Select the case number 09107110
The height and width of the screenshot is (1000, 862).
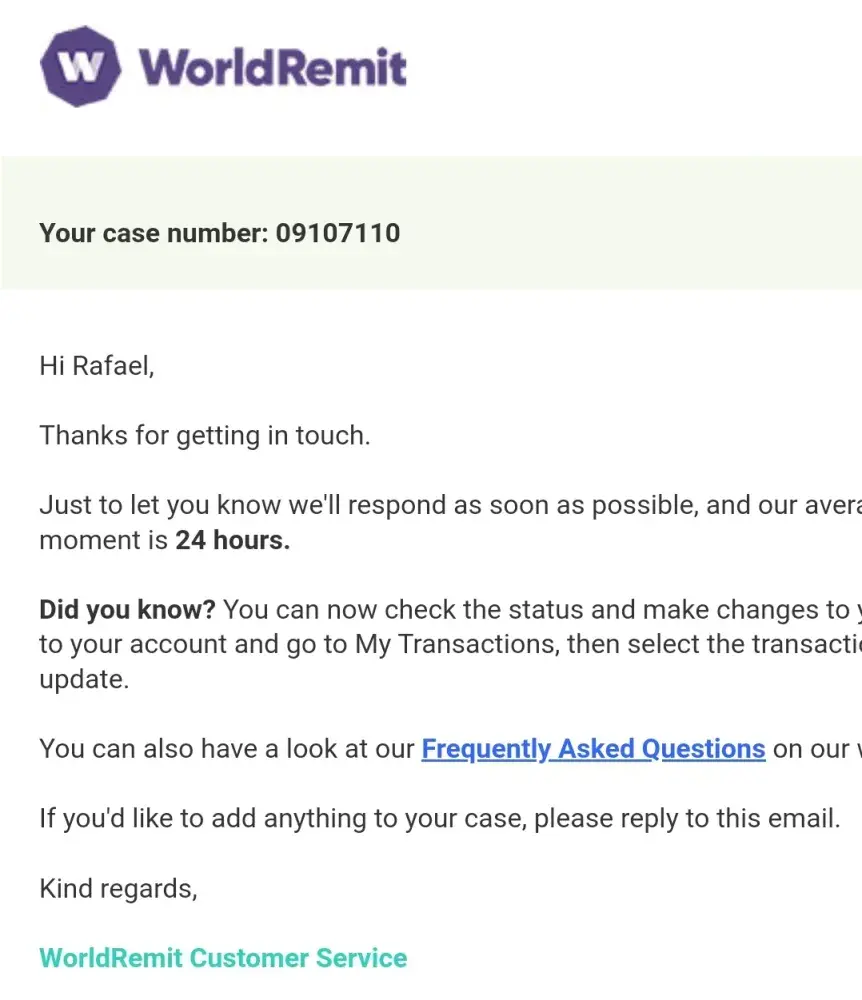click(x=338, y=234)
